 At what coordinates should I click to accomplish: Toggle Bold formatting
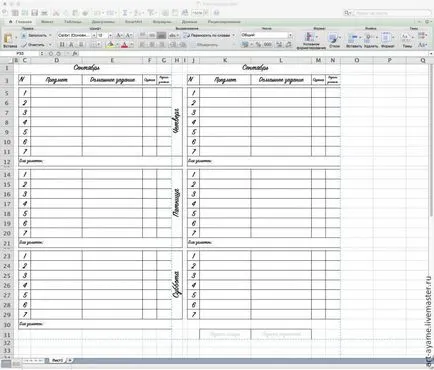[62, 45]
